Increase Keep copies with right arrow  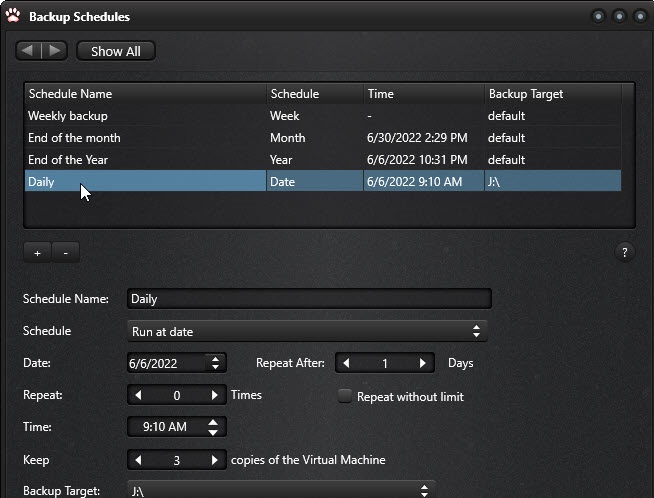[x=214, y=460]
